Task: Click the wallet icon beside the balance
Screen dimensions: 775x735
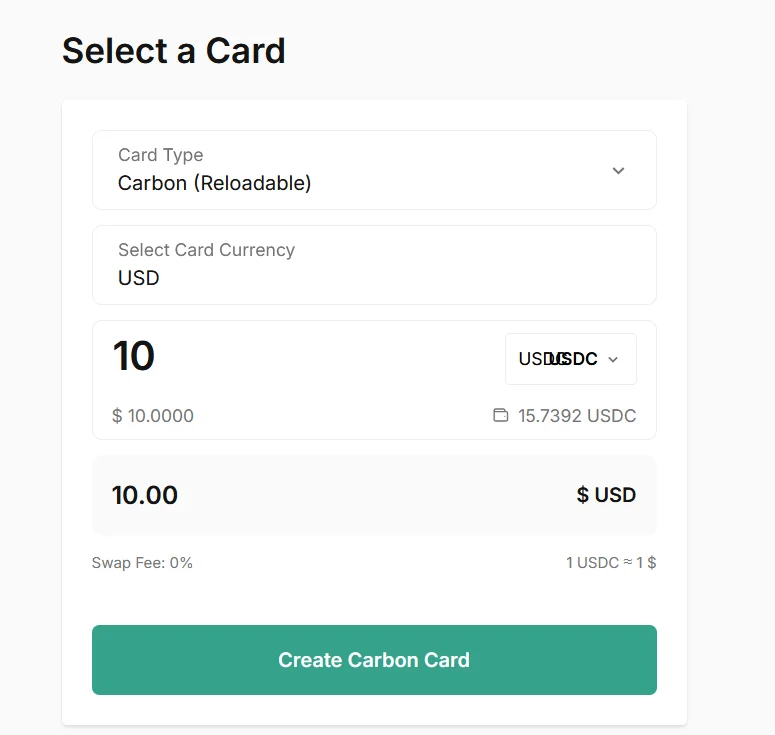Action: pos(500,415)
